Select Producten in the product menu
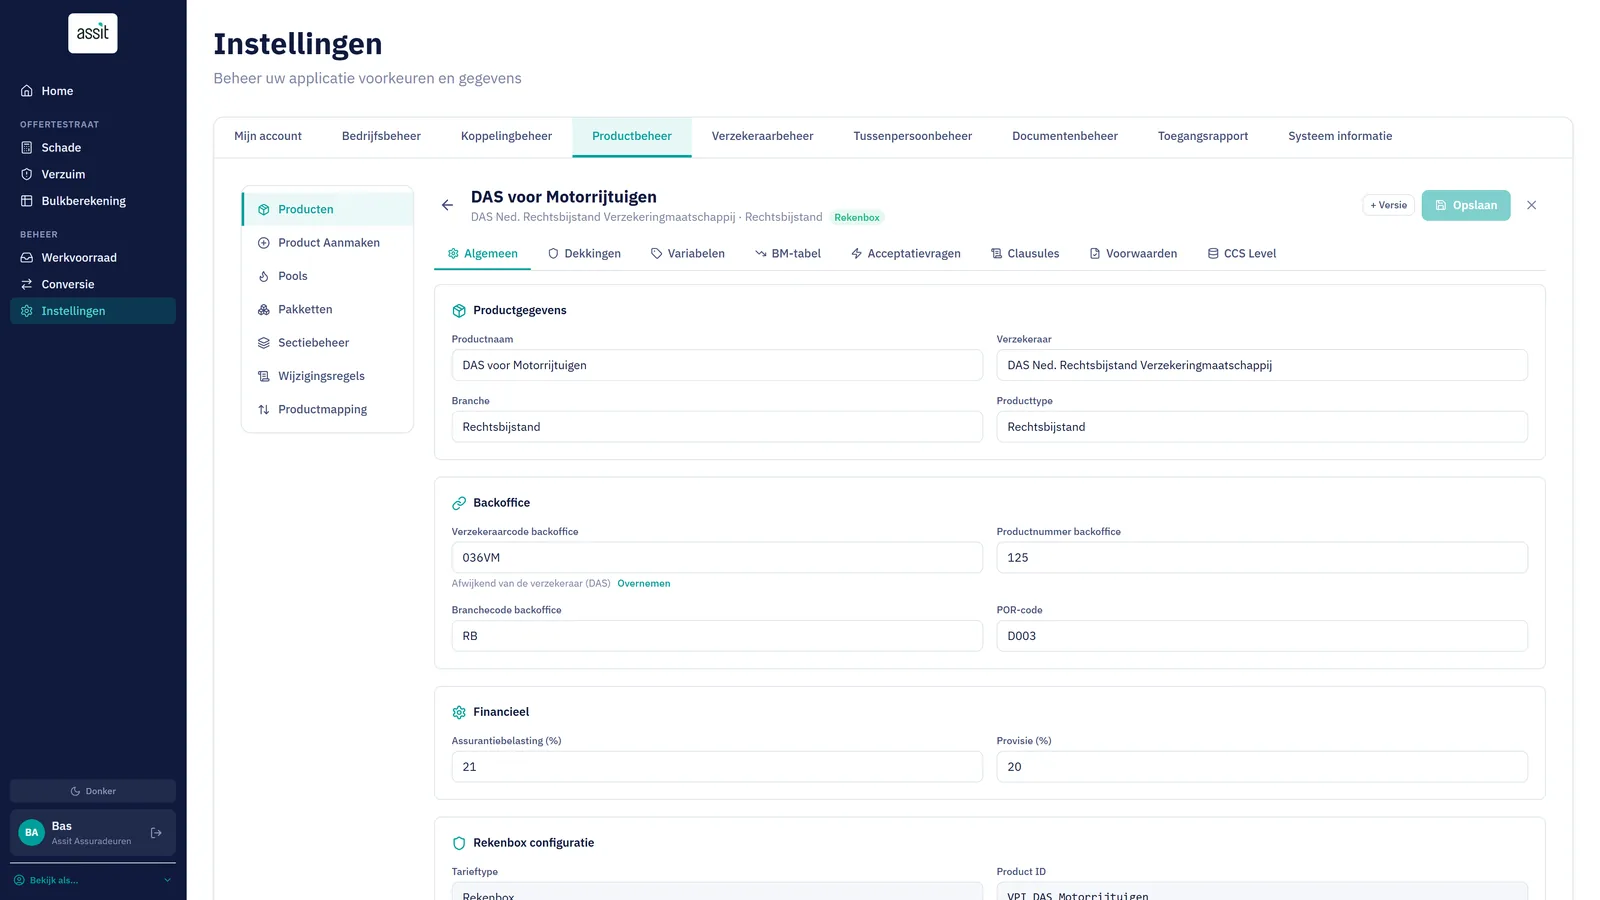Viewport: 1600px width, 900px height. click(327, 209)
